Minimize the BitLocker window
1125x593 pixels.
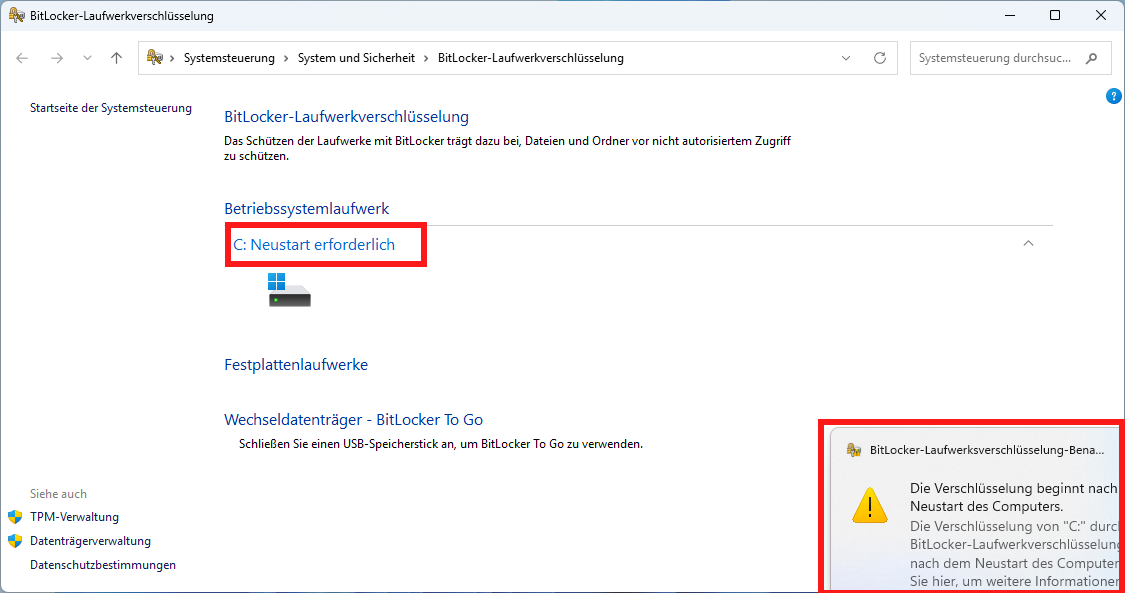[1009, 15]
